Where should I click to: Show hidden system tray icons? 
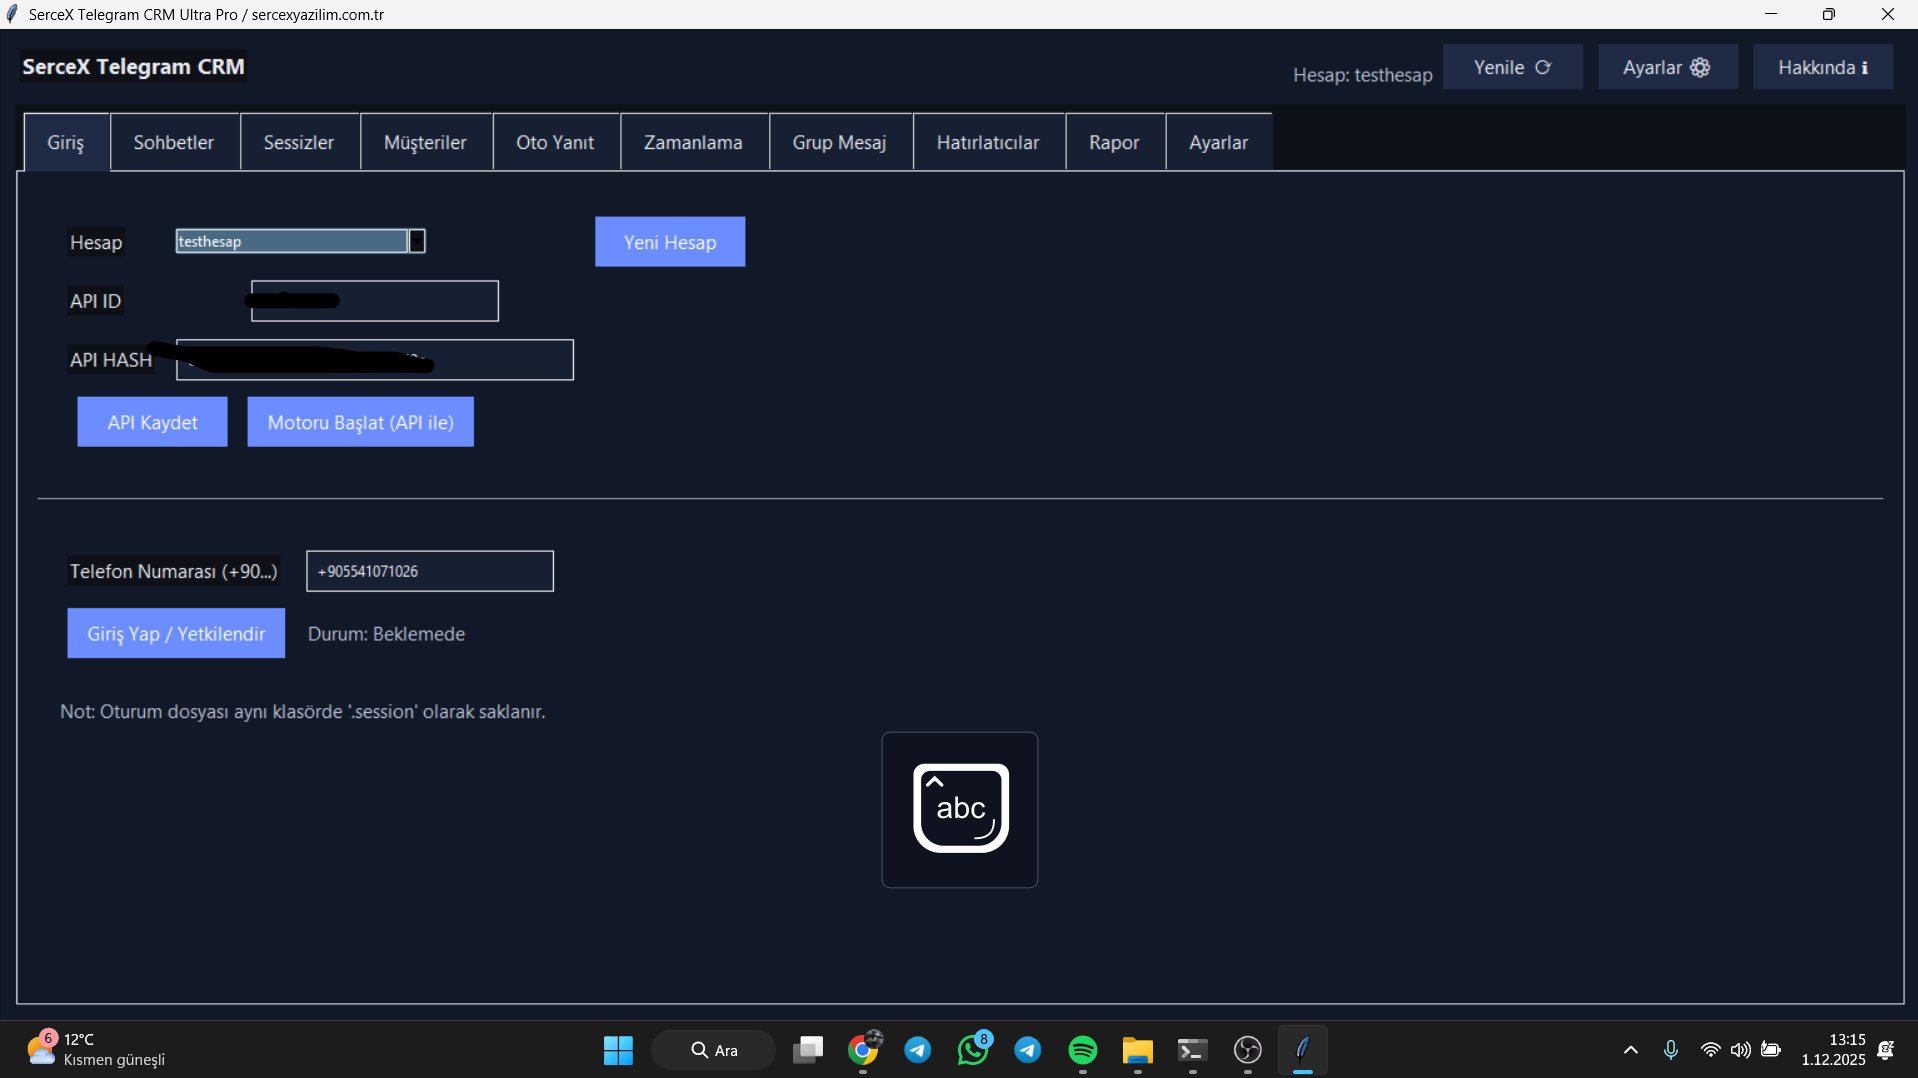[1630, 1050]
